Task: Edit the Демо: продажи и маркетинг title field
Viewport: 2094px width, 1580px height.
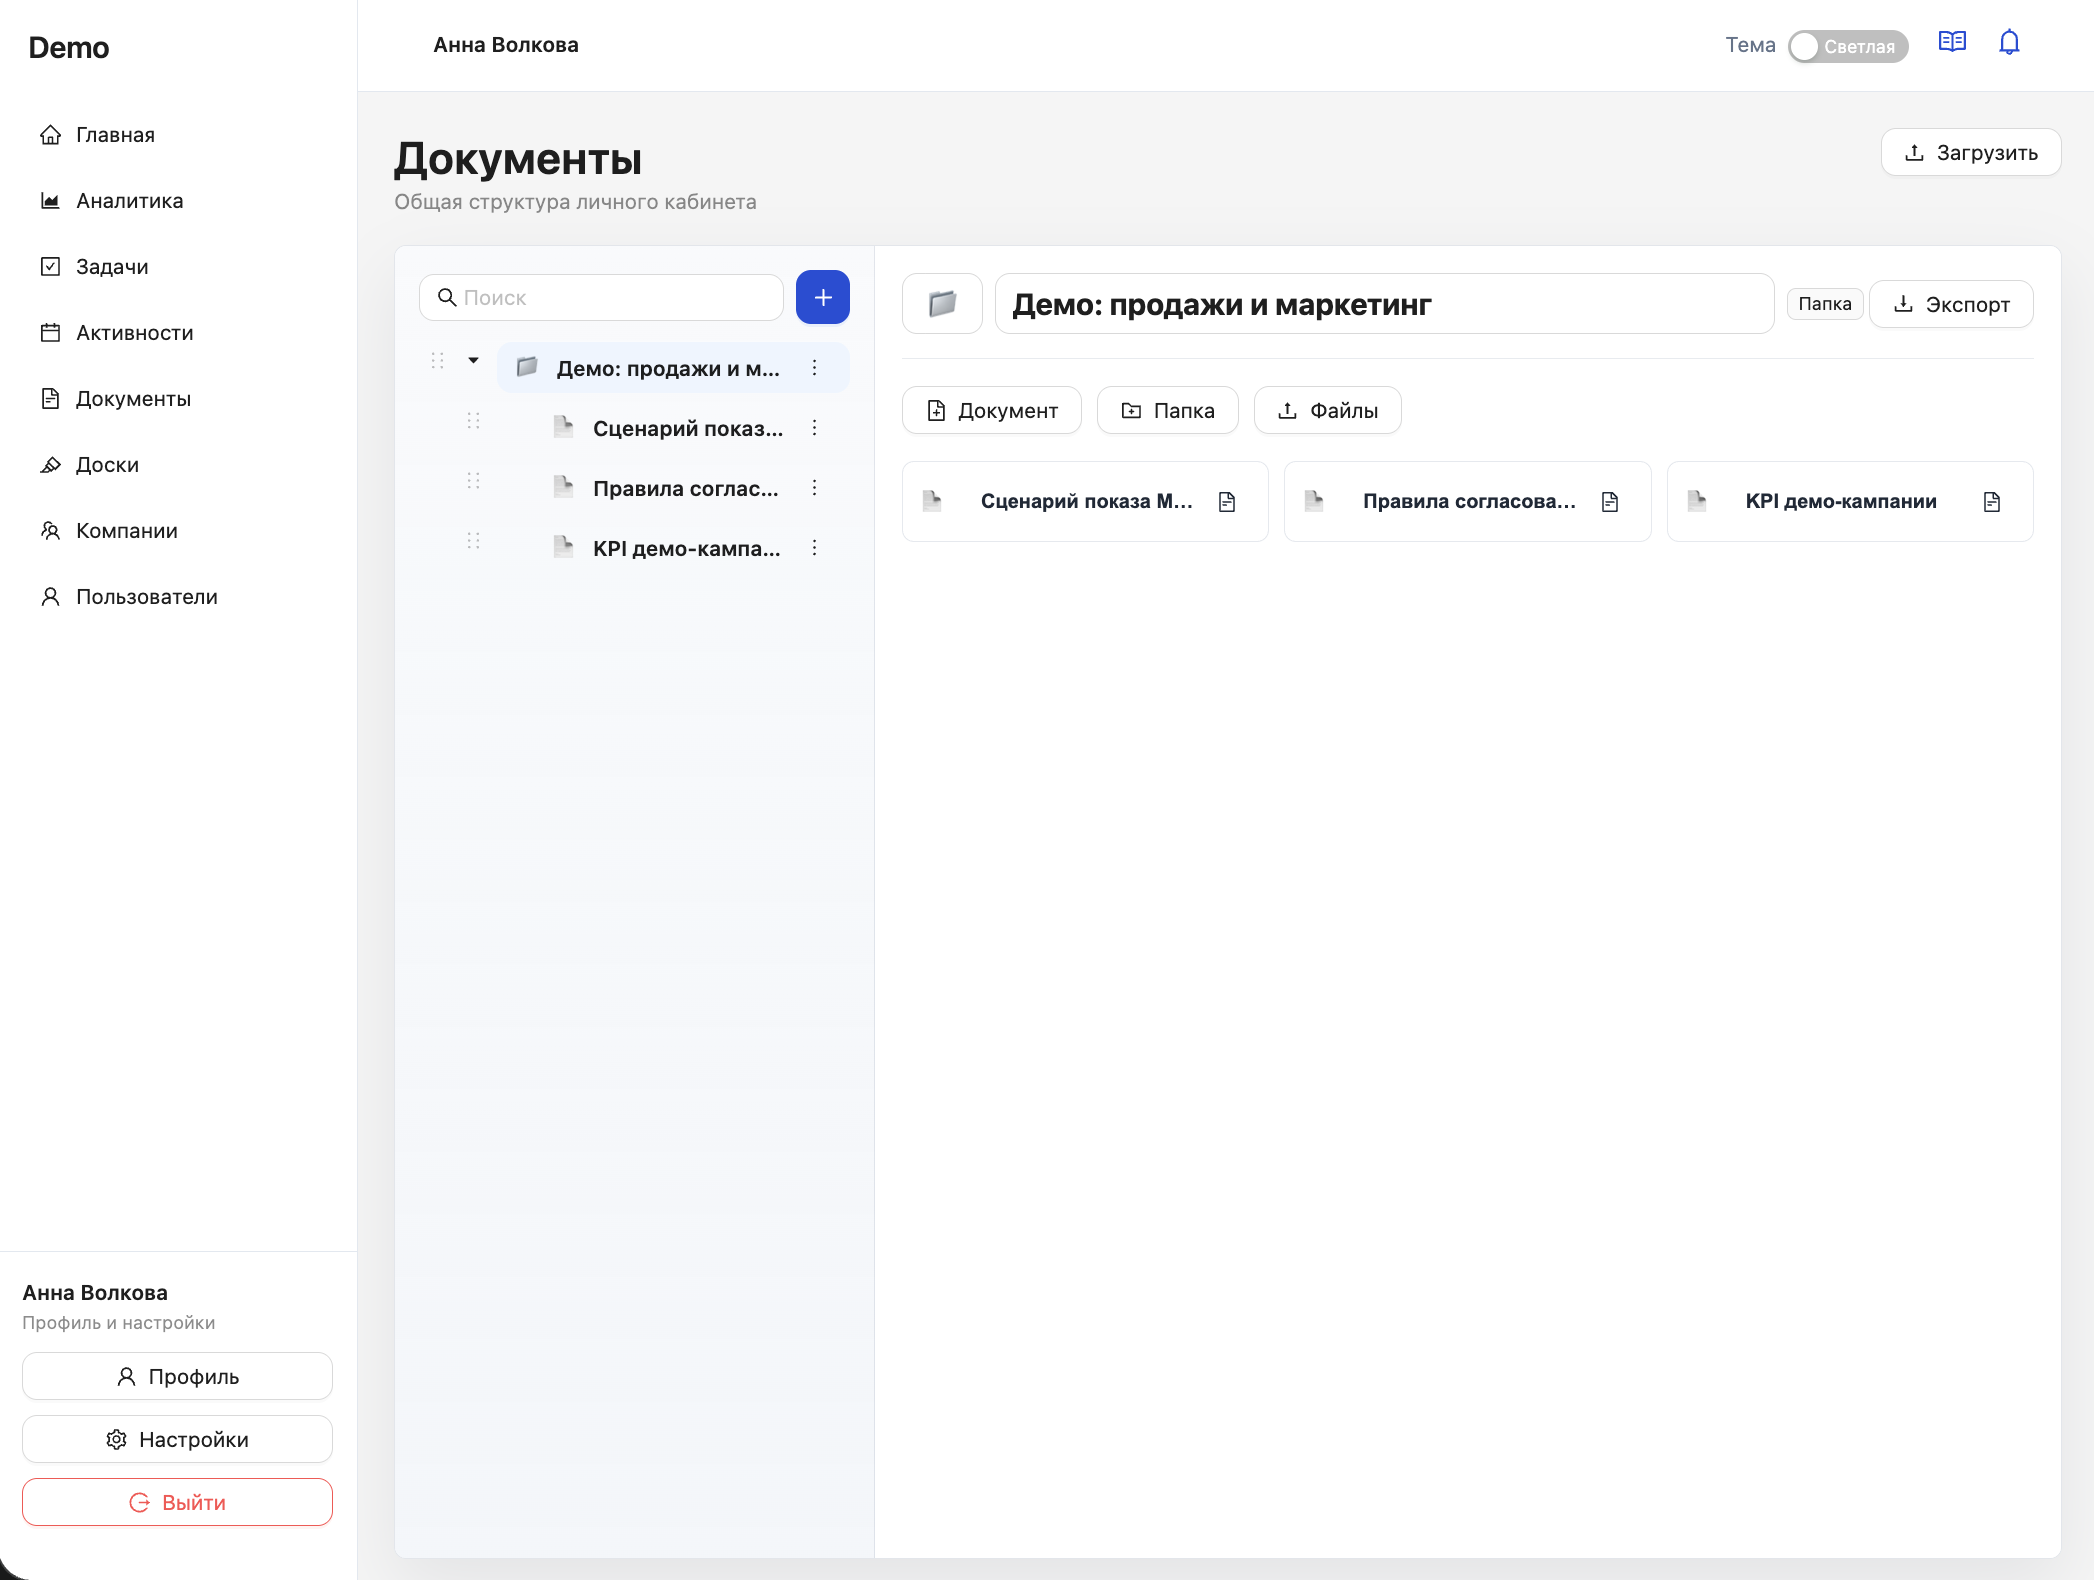Action: tap(1384, 304)
